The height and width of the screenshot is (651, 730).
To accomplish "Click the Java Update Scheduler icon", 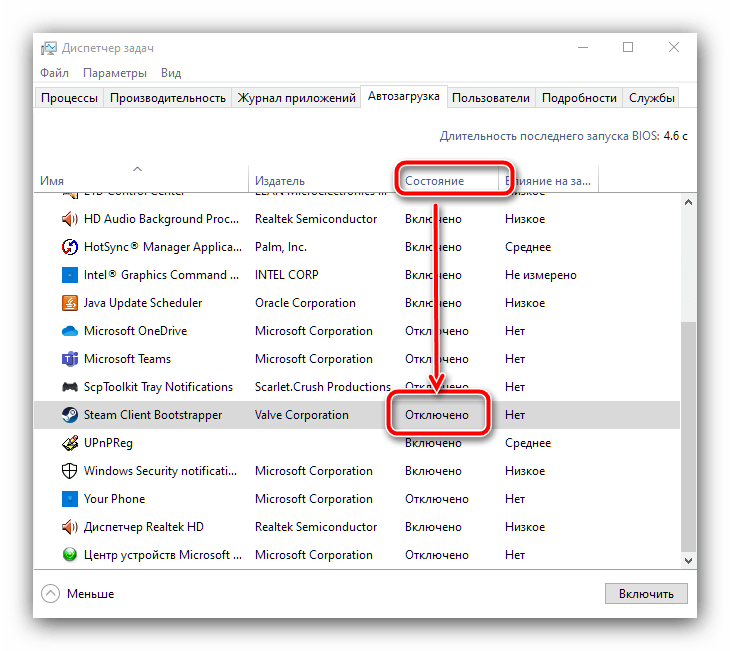I will click(70, 303).
